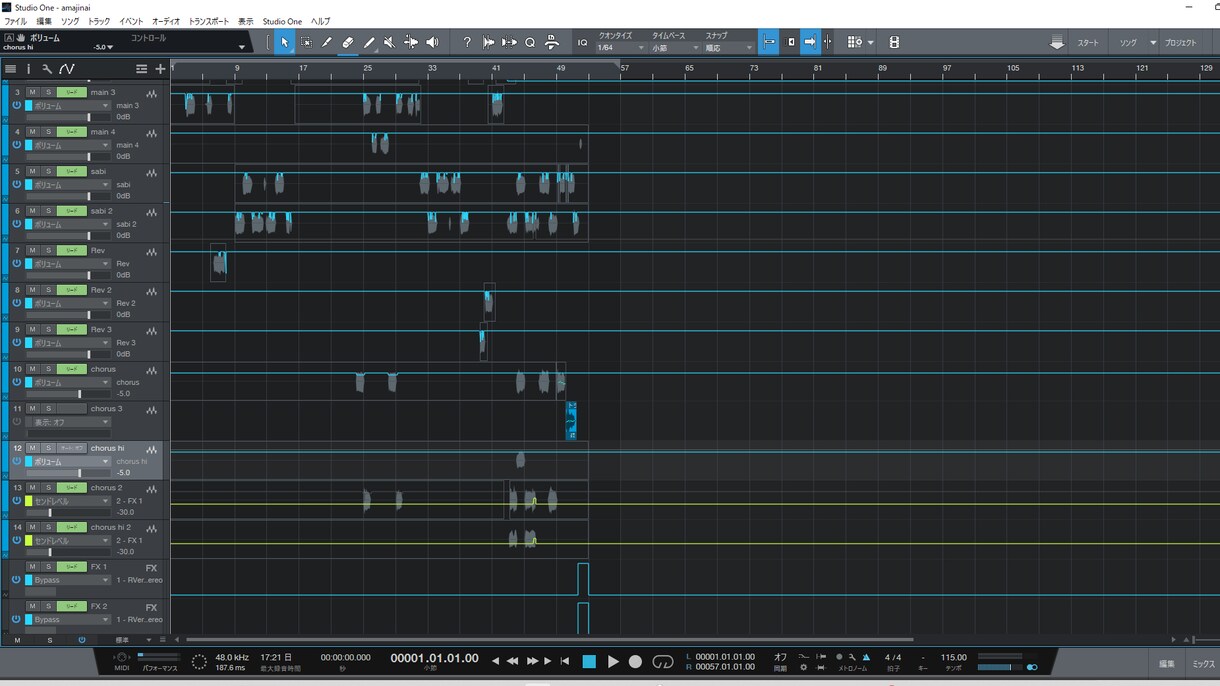This screenshot has height=686, width=1220.
Task: Toggle the metronome icon in transport
Action: pos(865,657)
